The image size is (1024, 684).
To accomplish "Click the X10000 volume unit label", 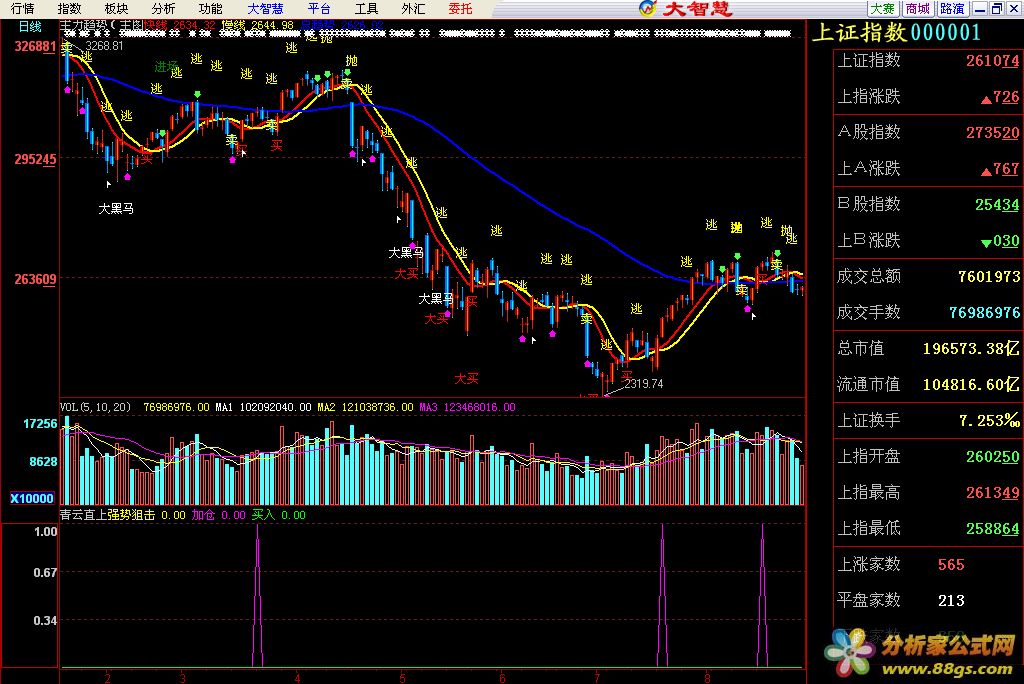I will pos(32,498).
